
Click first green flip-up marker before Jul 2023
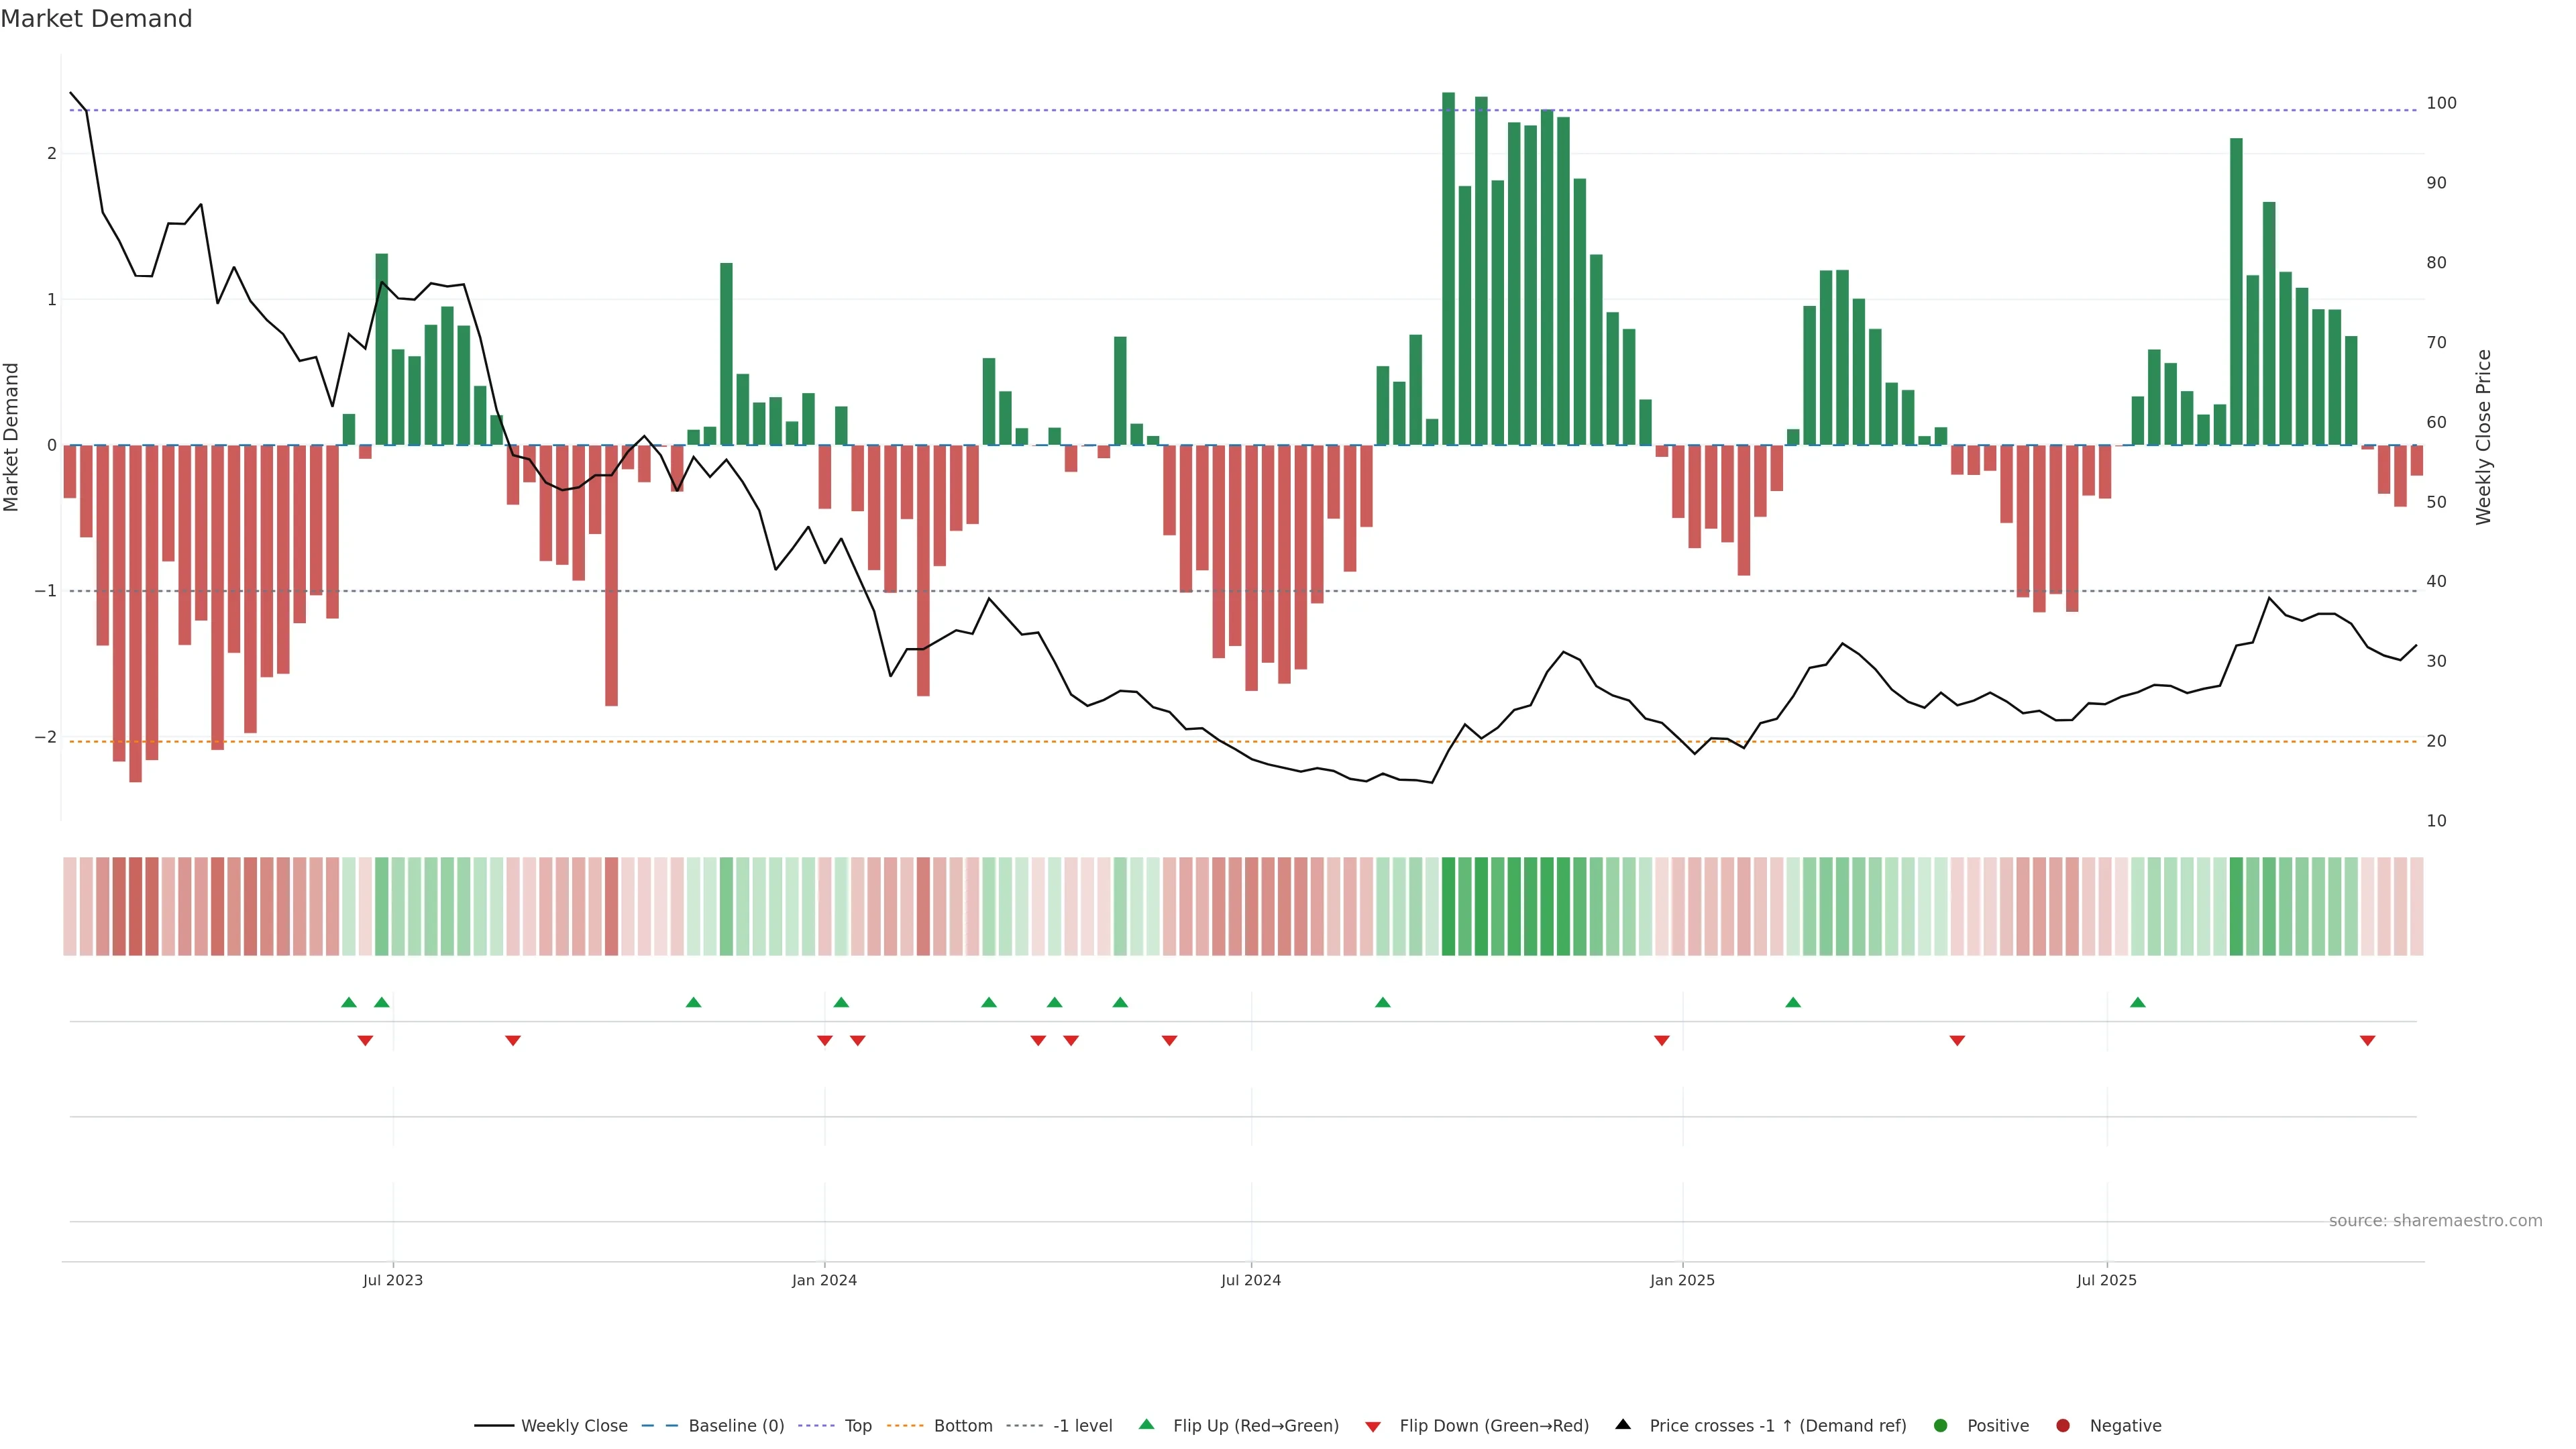(x=349, y=1002)
